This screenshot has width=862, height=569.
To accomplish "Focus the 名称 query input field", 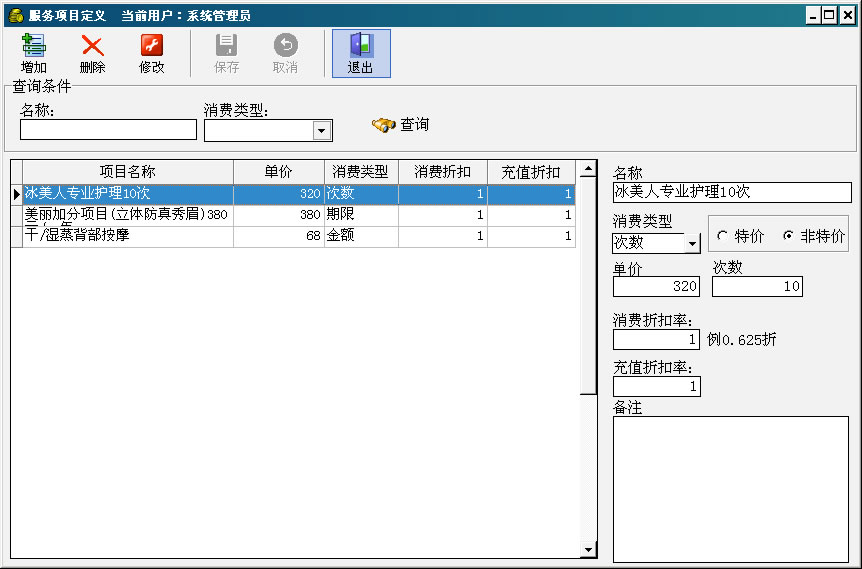I will (x=108, y=130).
